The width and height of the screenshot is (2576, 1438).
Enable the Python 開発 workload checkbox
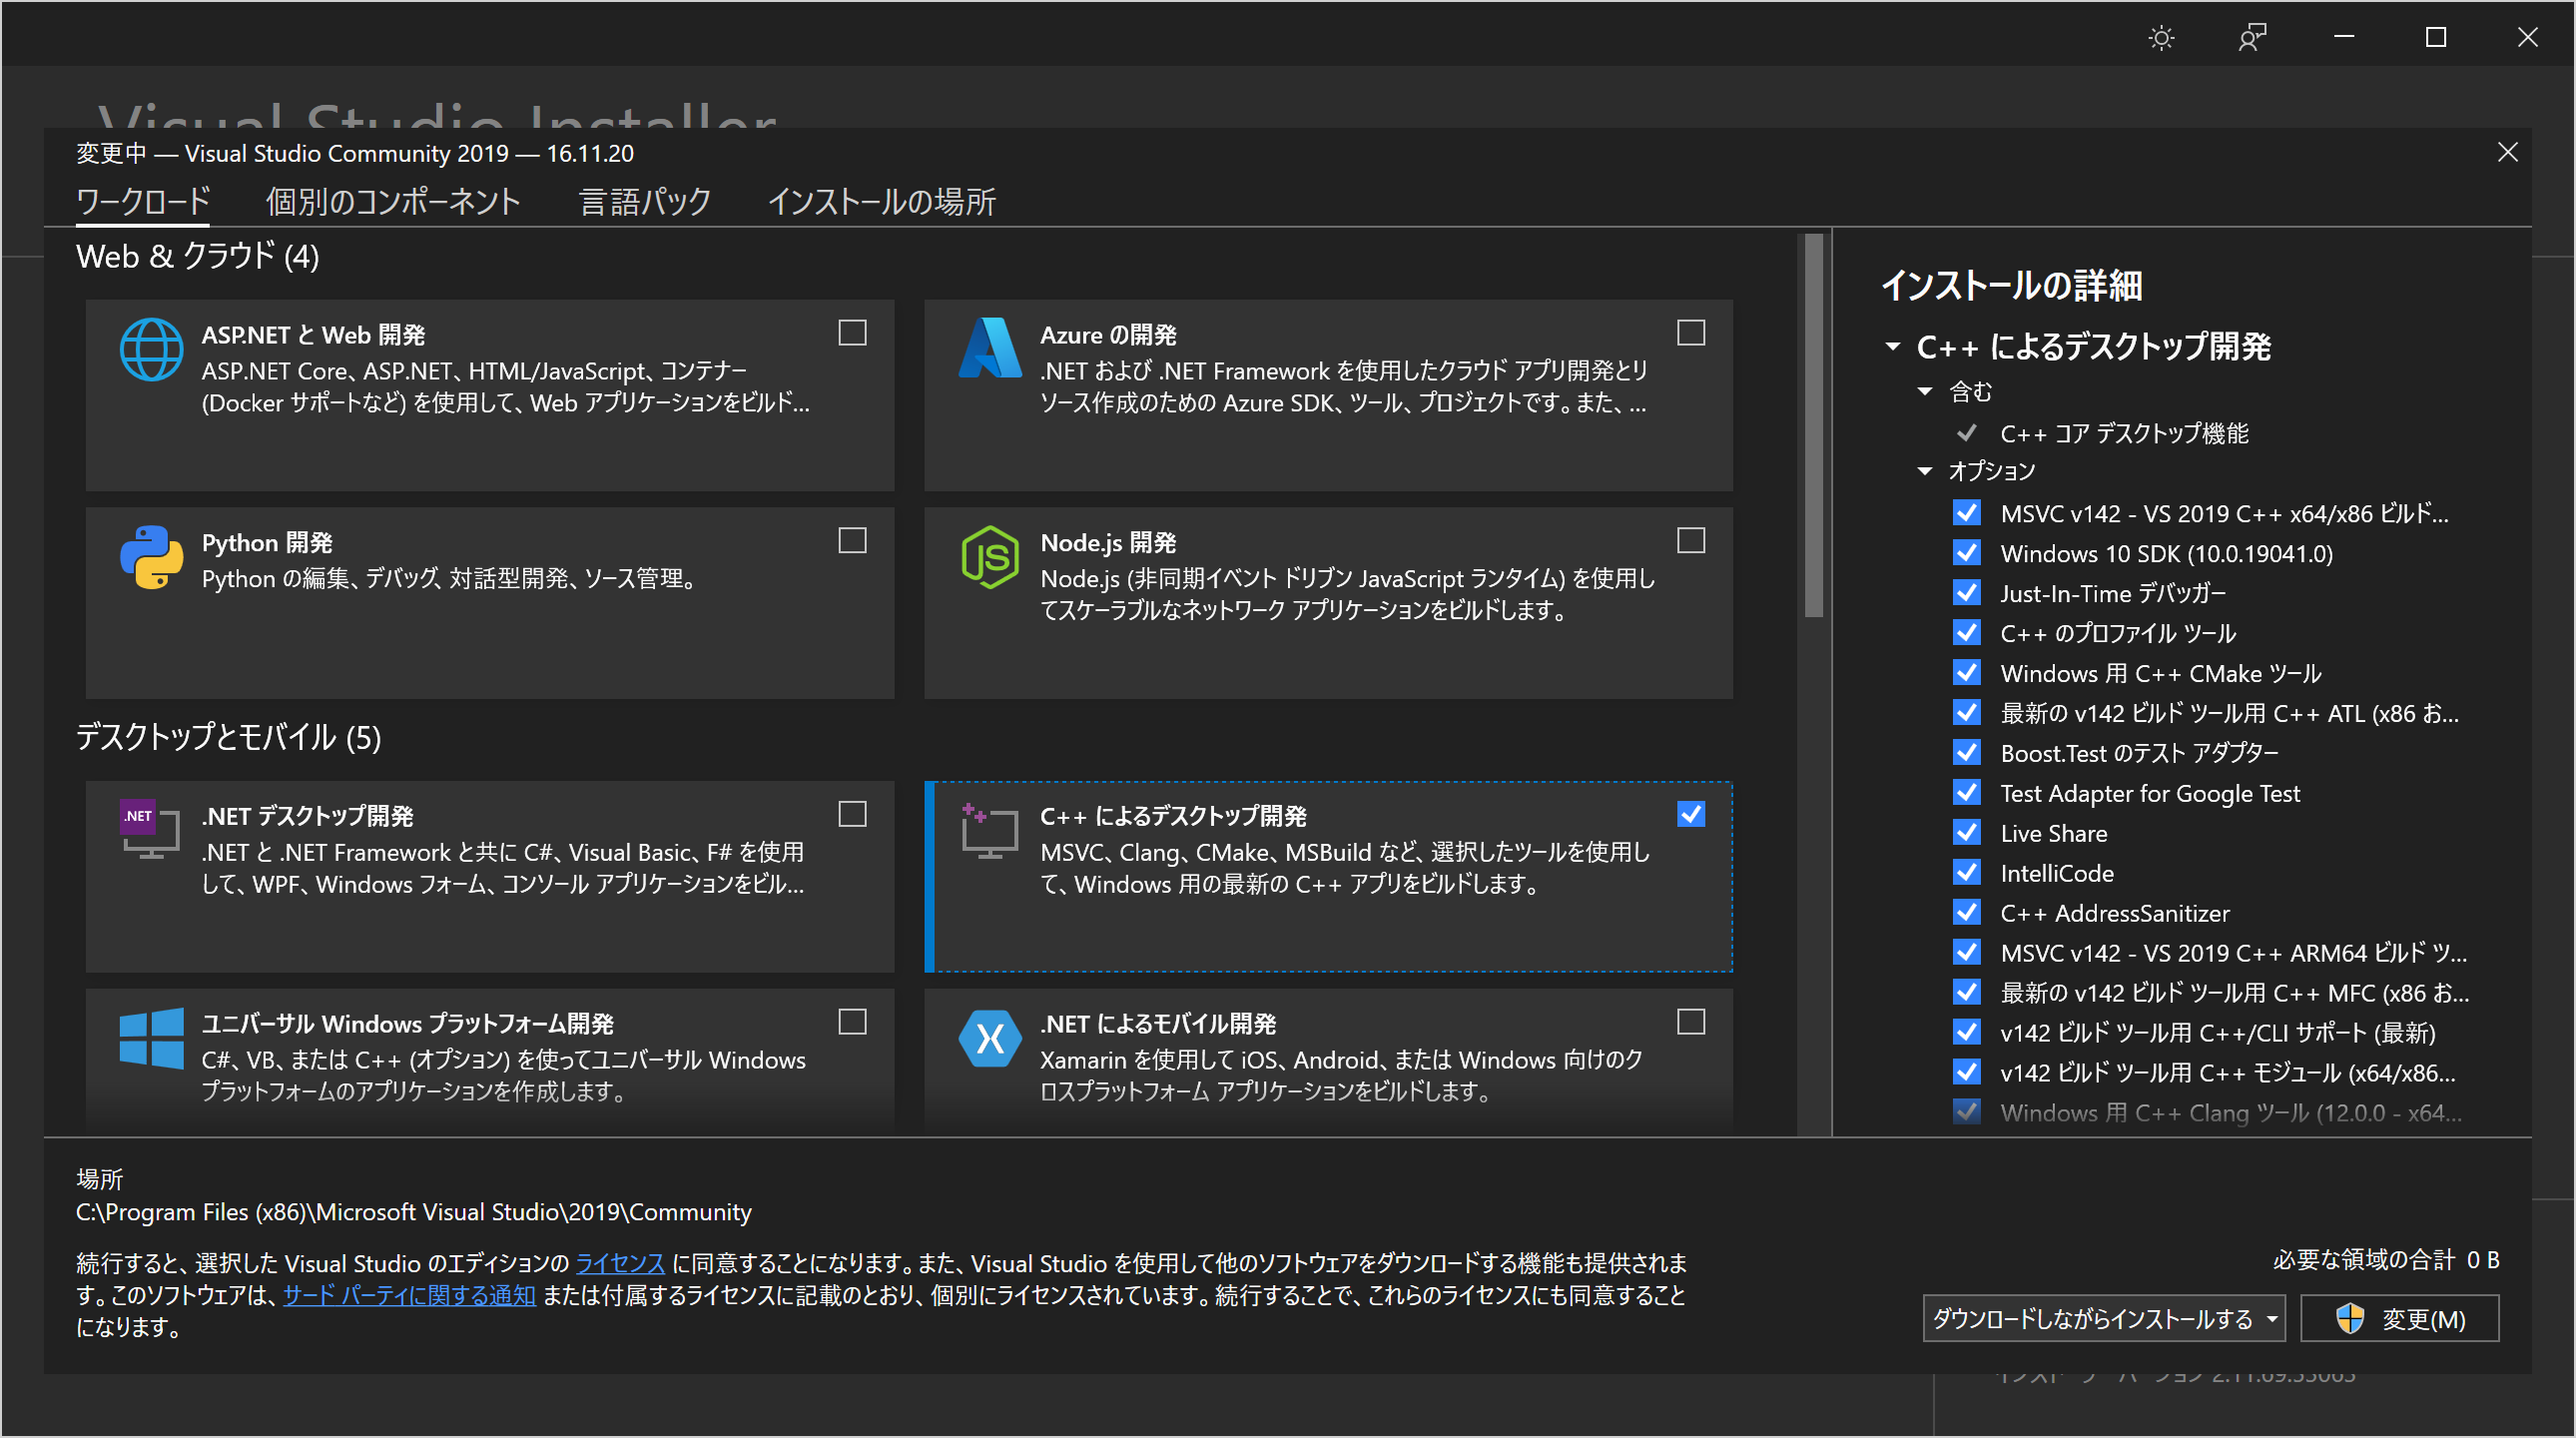(851, 541)
